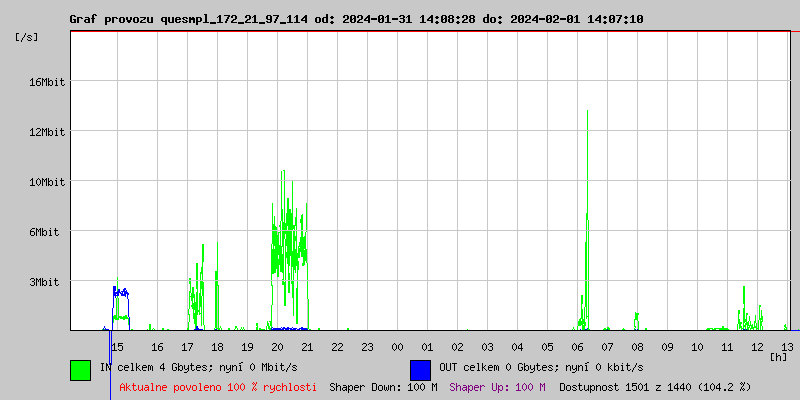Click the blue OUT legend swatch

420,369
